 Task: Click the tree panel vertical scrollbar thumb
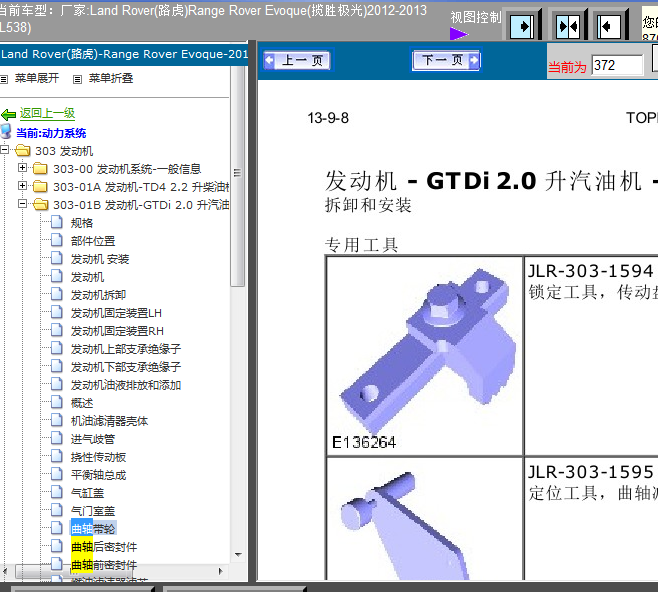(238, 176)
